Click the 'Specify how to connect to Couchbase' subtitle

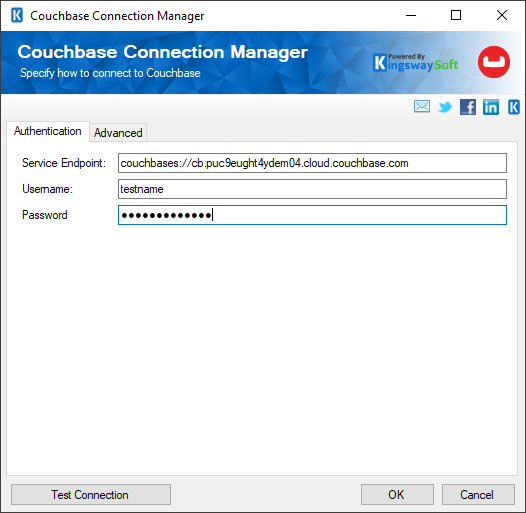click(x=110, y=73)
